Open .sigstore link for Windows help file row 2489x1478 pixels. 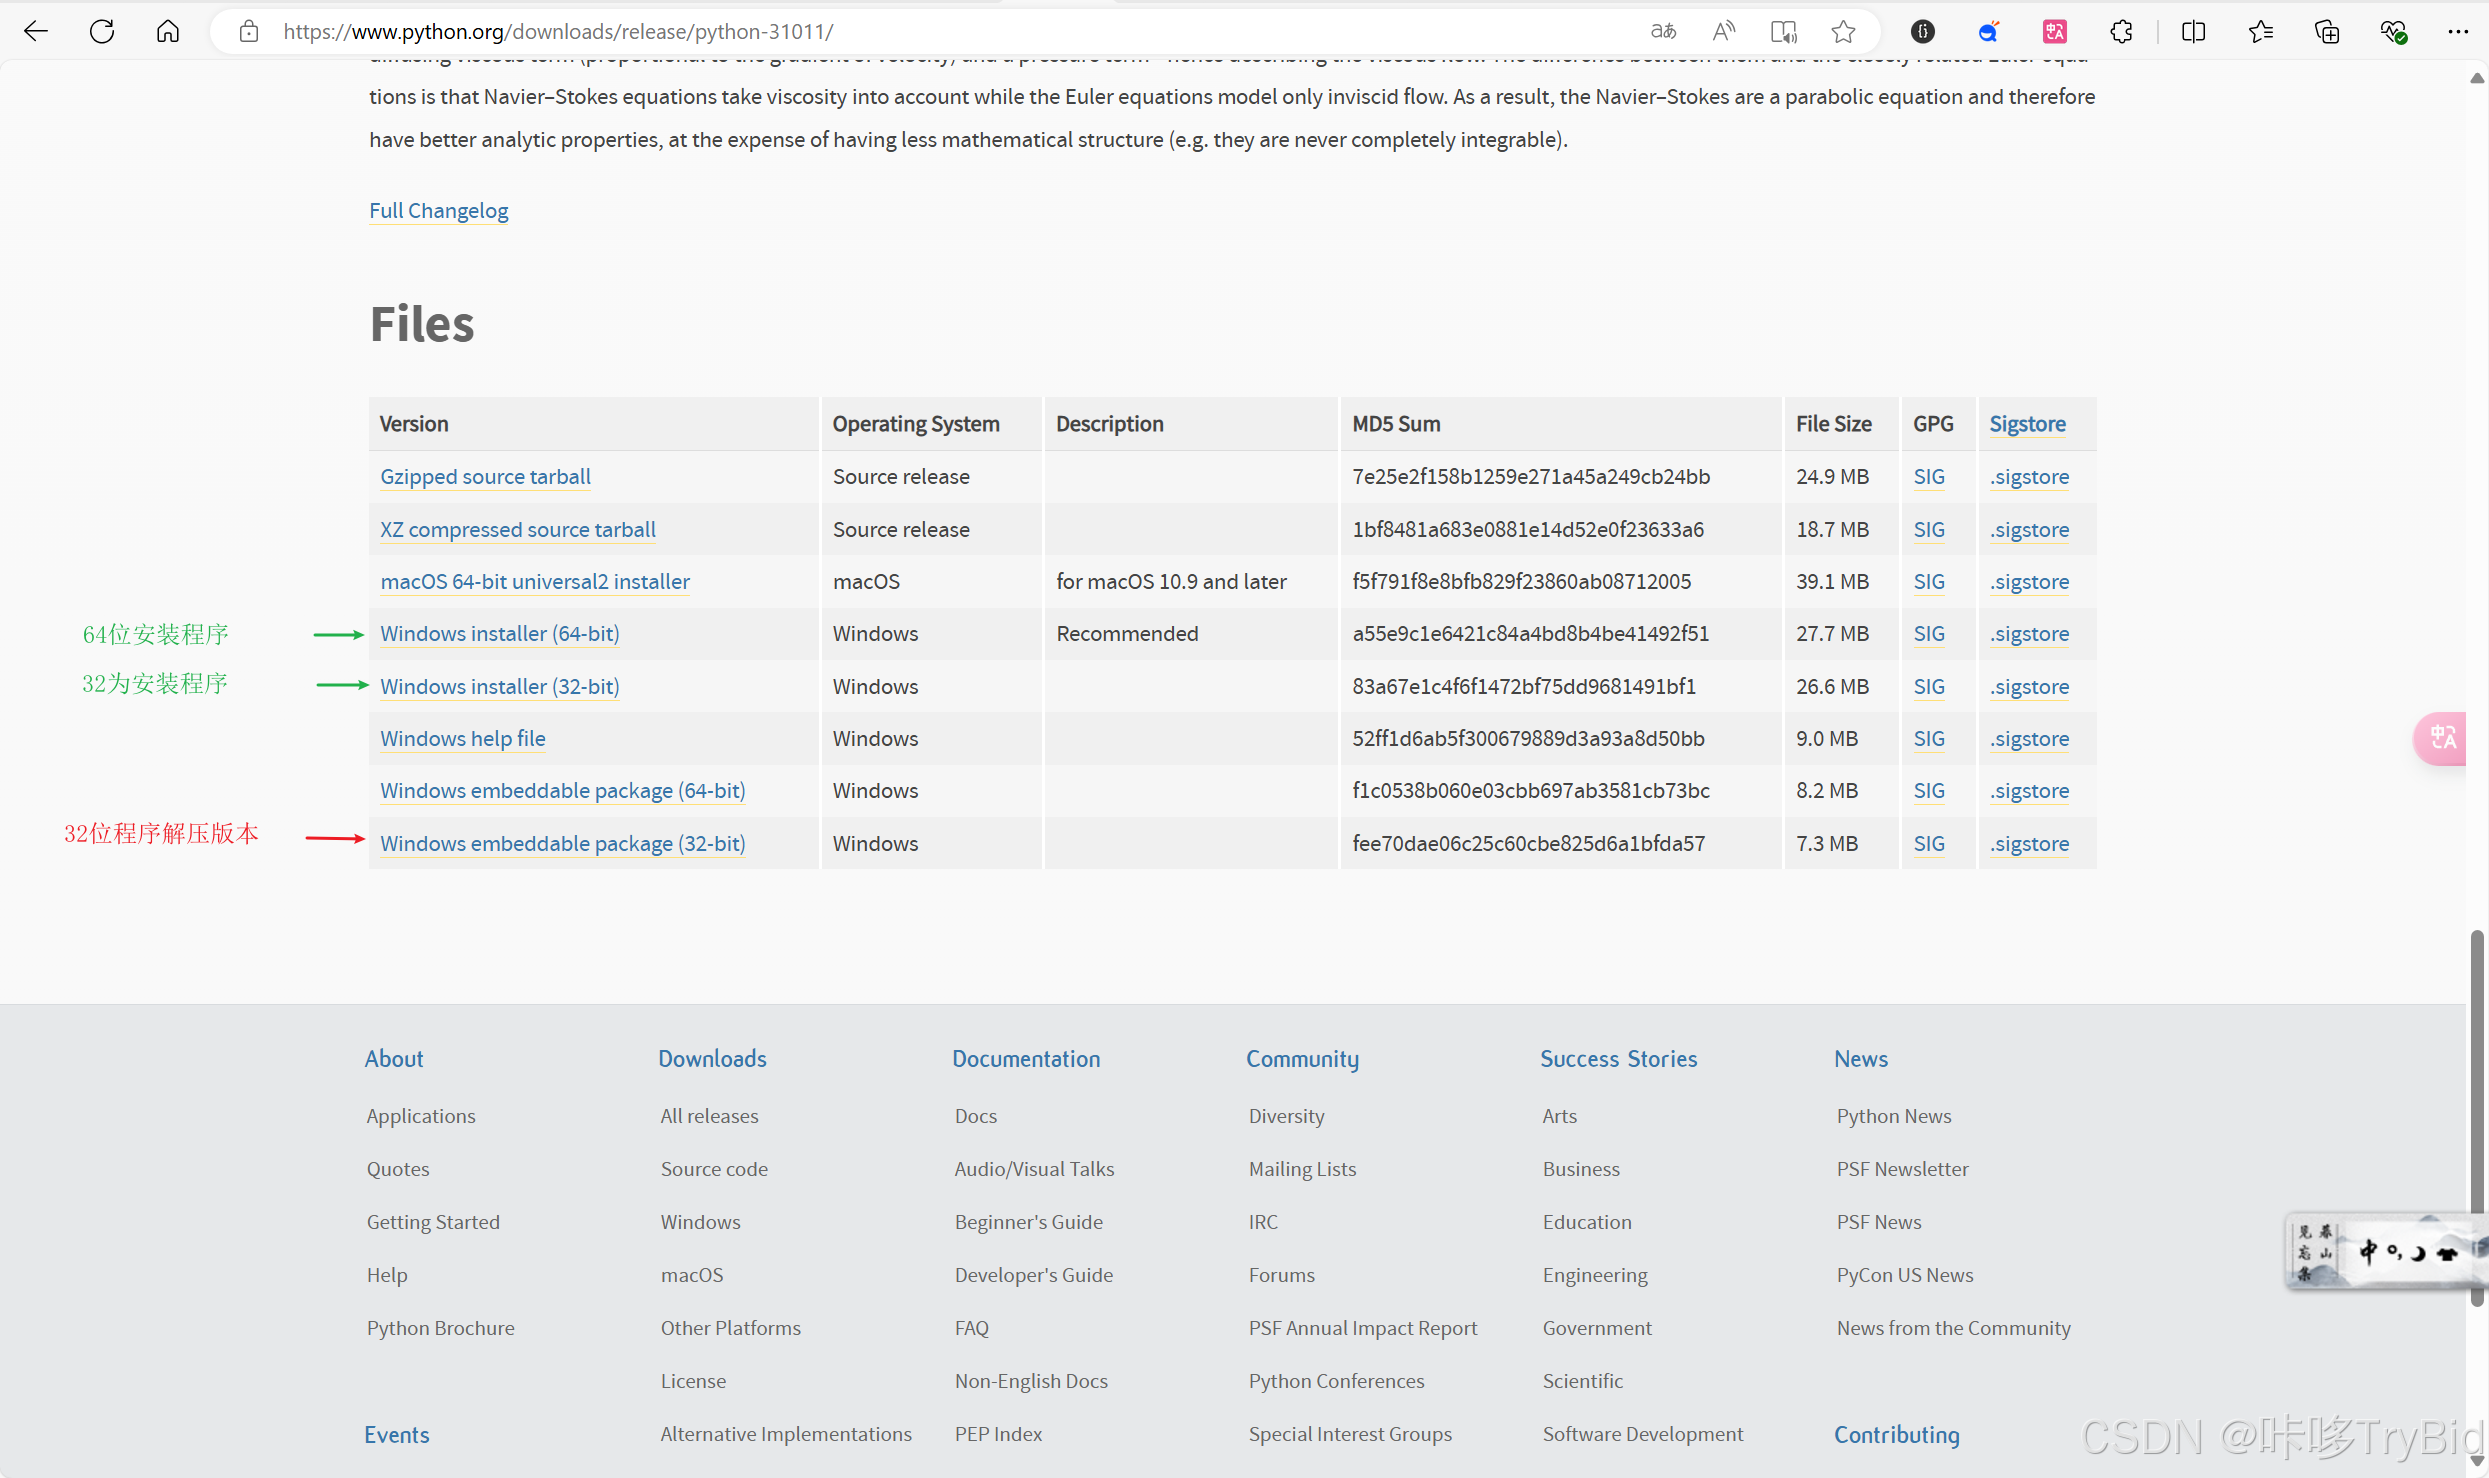[2028, 738]
